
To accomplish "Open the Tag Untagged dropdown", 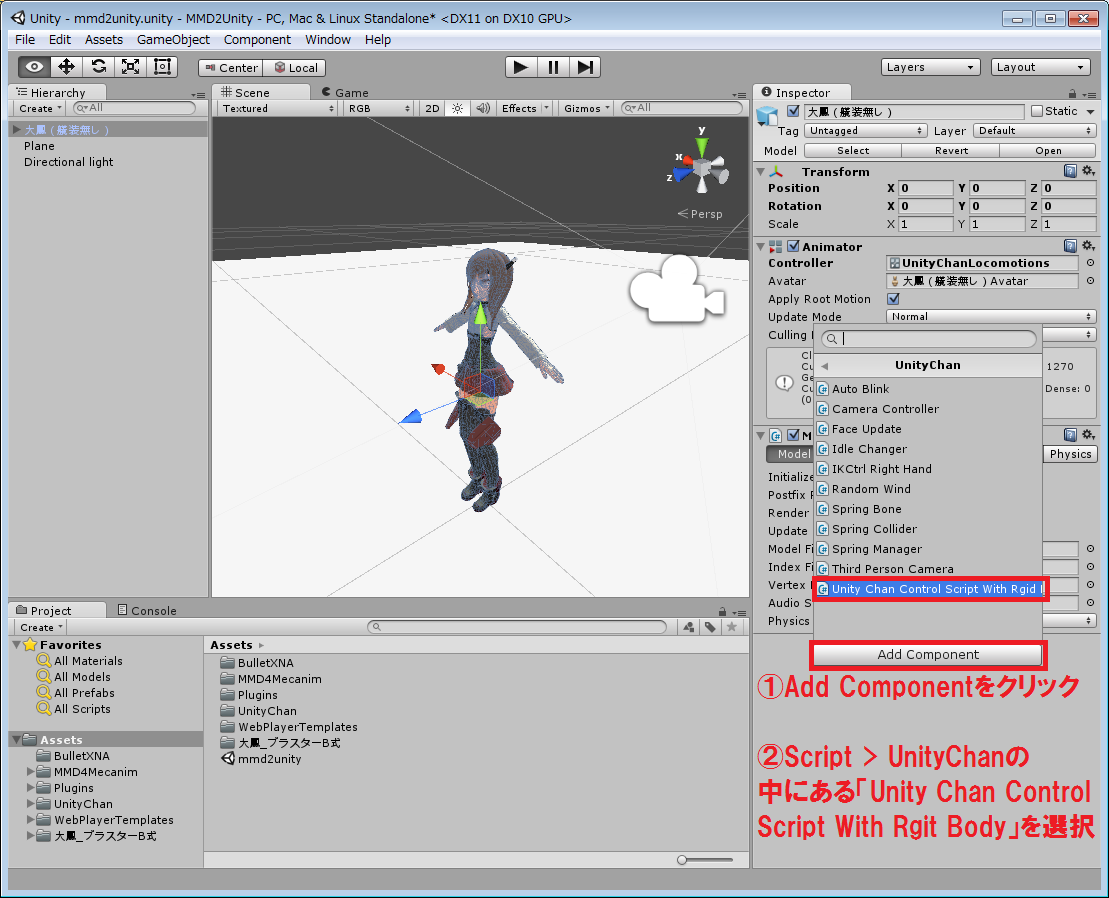I will pyautogui.click(x=866, y=131).
